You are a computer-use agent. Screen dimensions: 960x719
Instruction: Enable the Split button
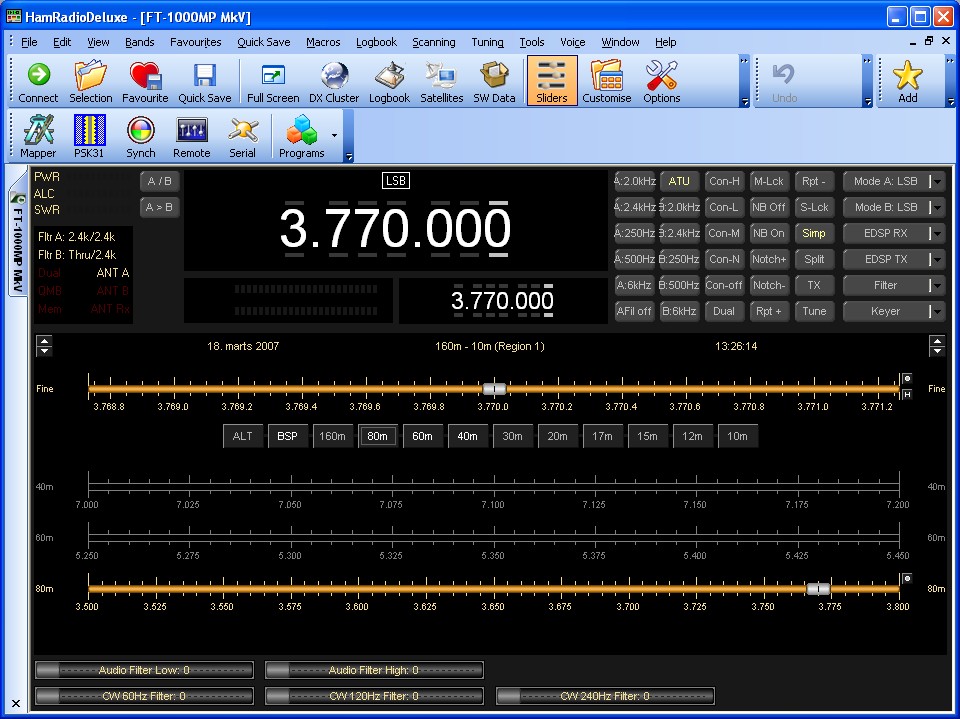point(814,259)
